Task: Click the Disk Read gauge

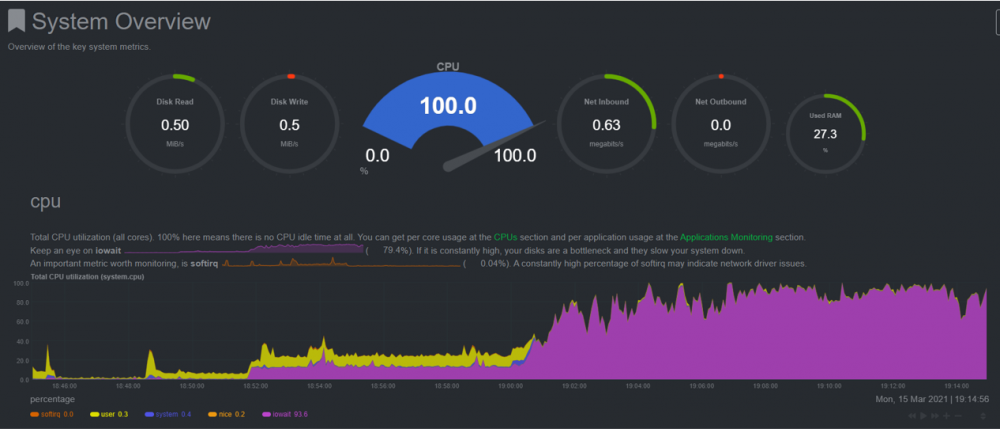Action: click(x=175, y=124)
